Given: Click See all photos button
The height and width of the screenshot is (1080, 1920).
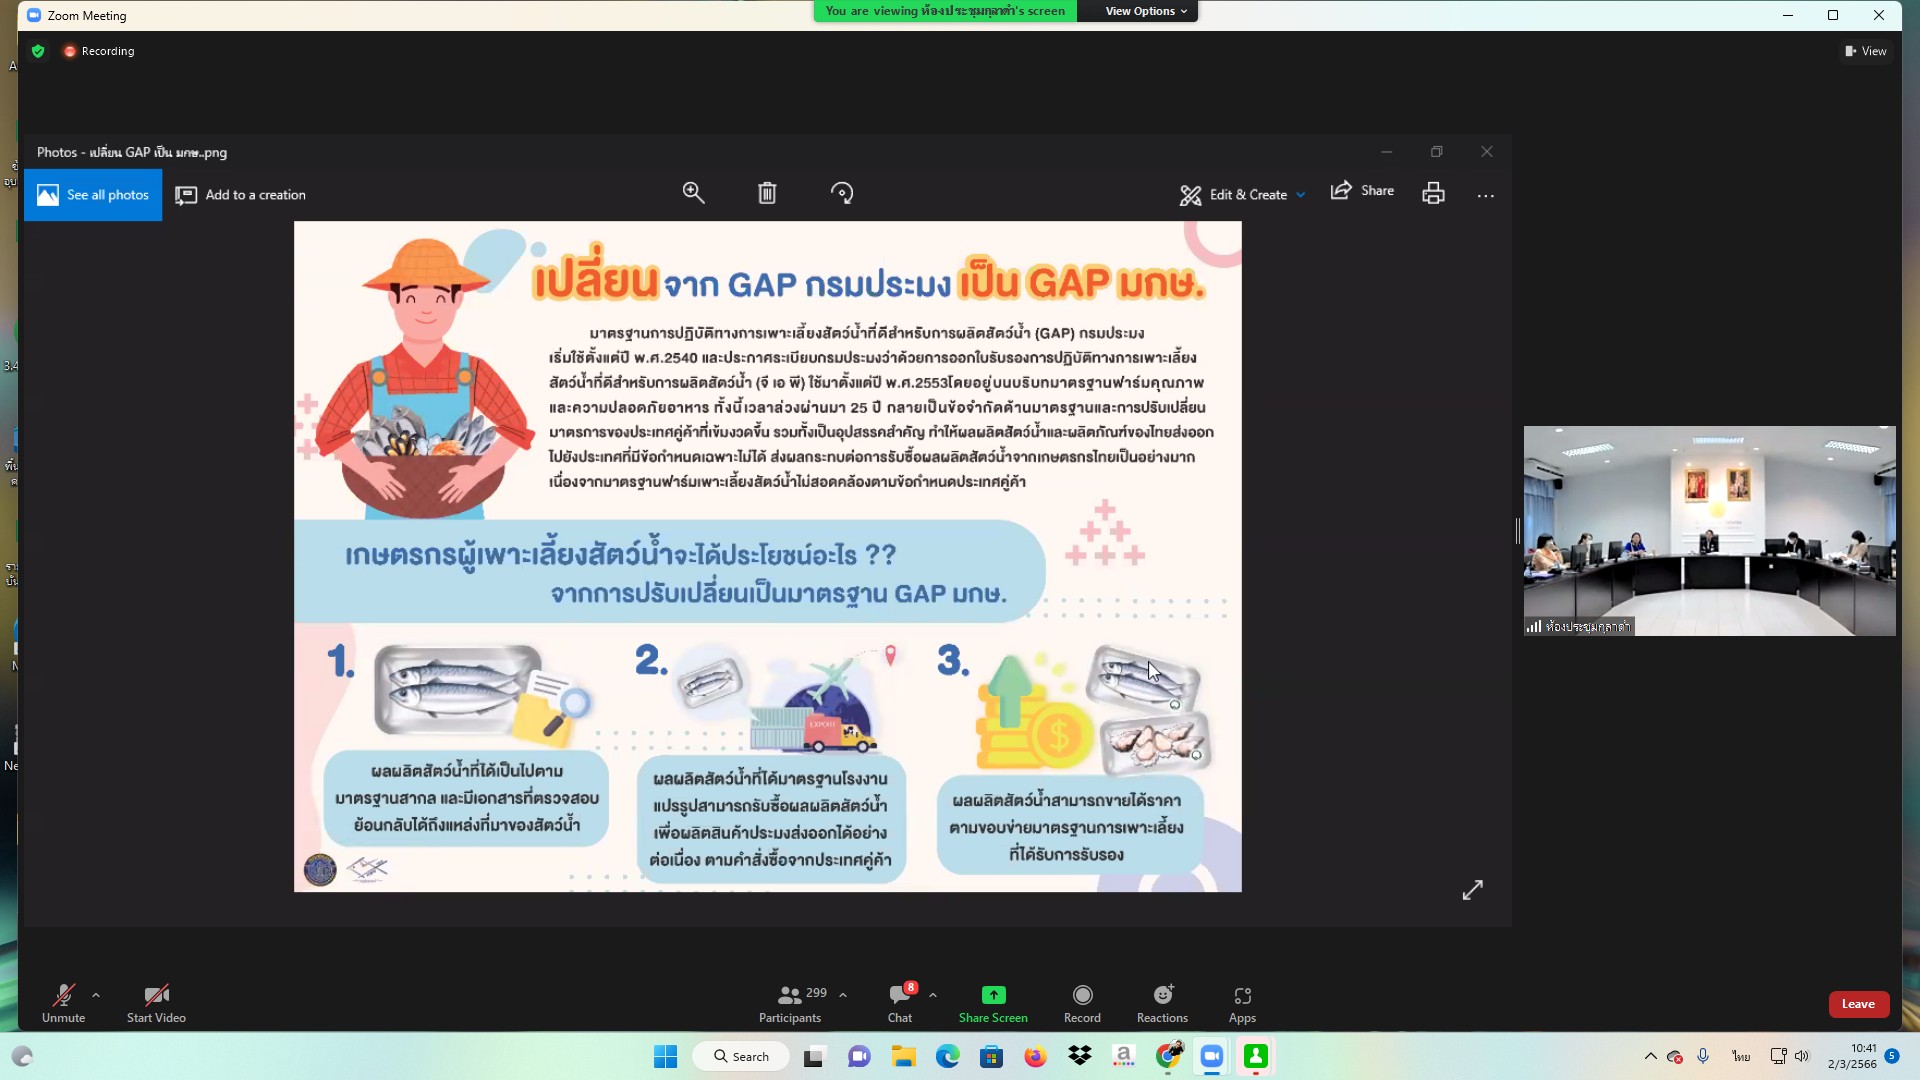Looking at the screenshot, I should coord(93,195).
